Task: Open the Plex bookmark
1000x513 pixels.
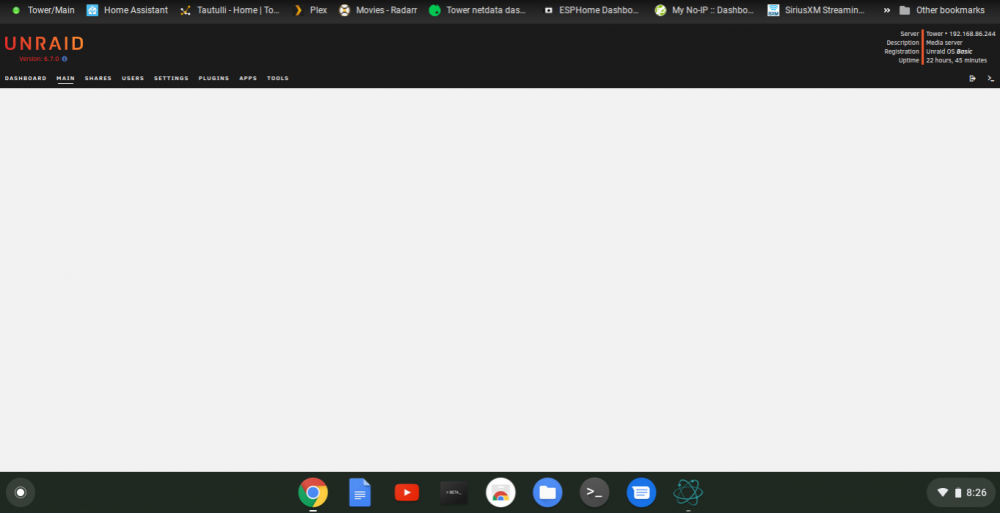Action: click(310, 10)
